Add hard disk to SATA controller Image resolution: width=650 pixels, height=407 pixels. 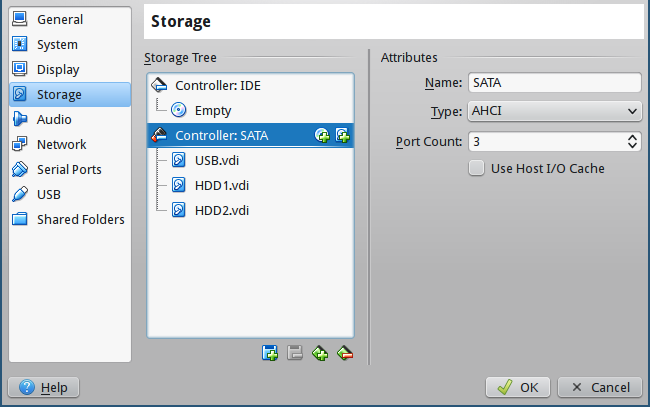[342, 136]
